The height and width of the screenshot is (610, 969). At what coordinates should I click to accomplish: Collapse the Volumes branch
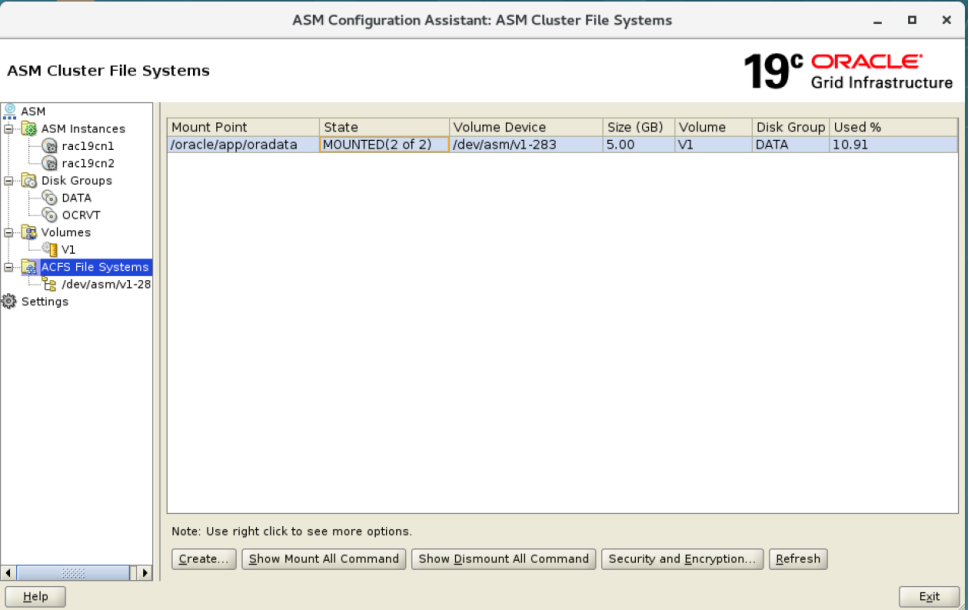[x=7, y=232]
